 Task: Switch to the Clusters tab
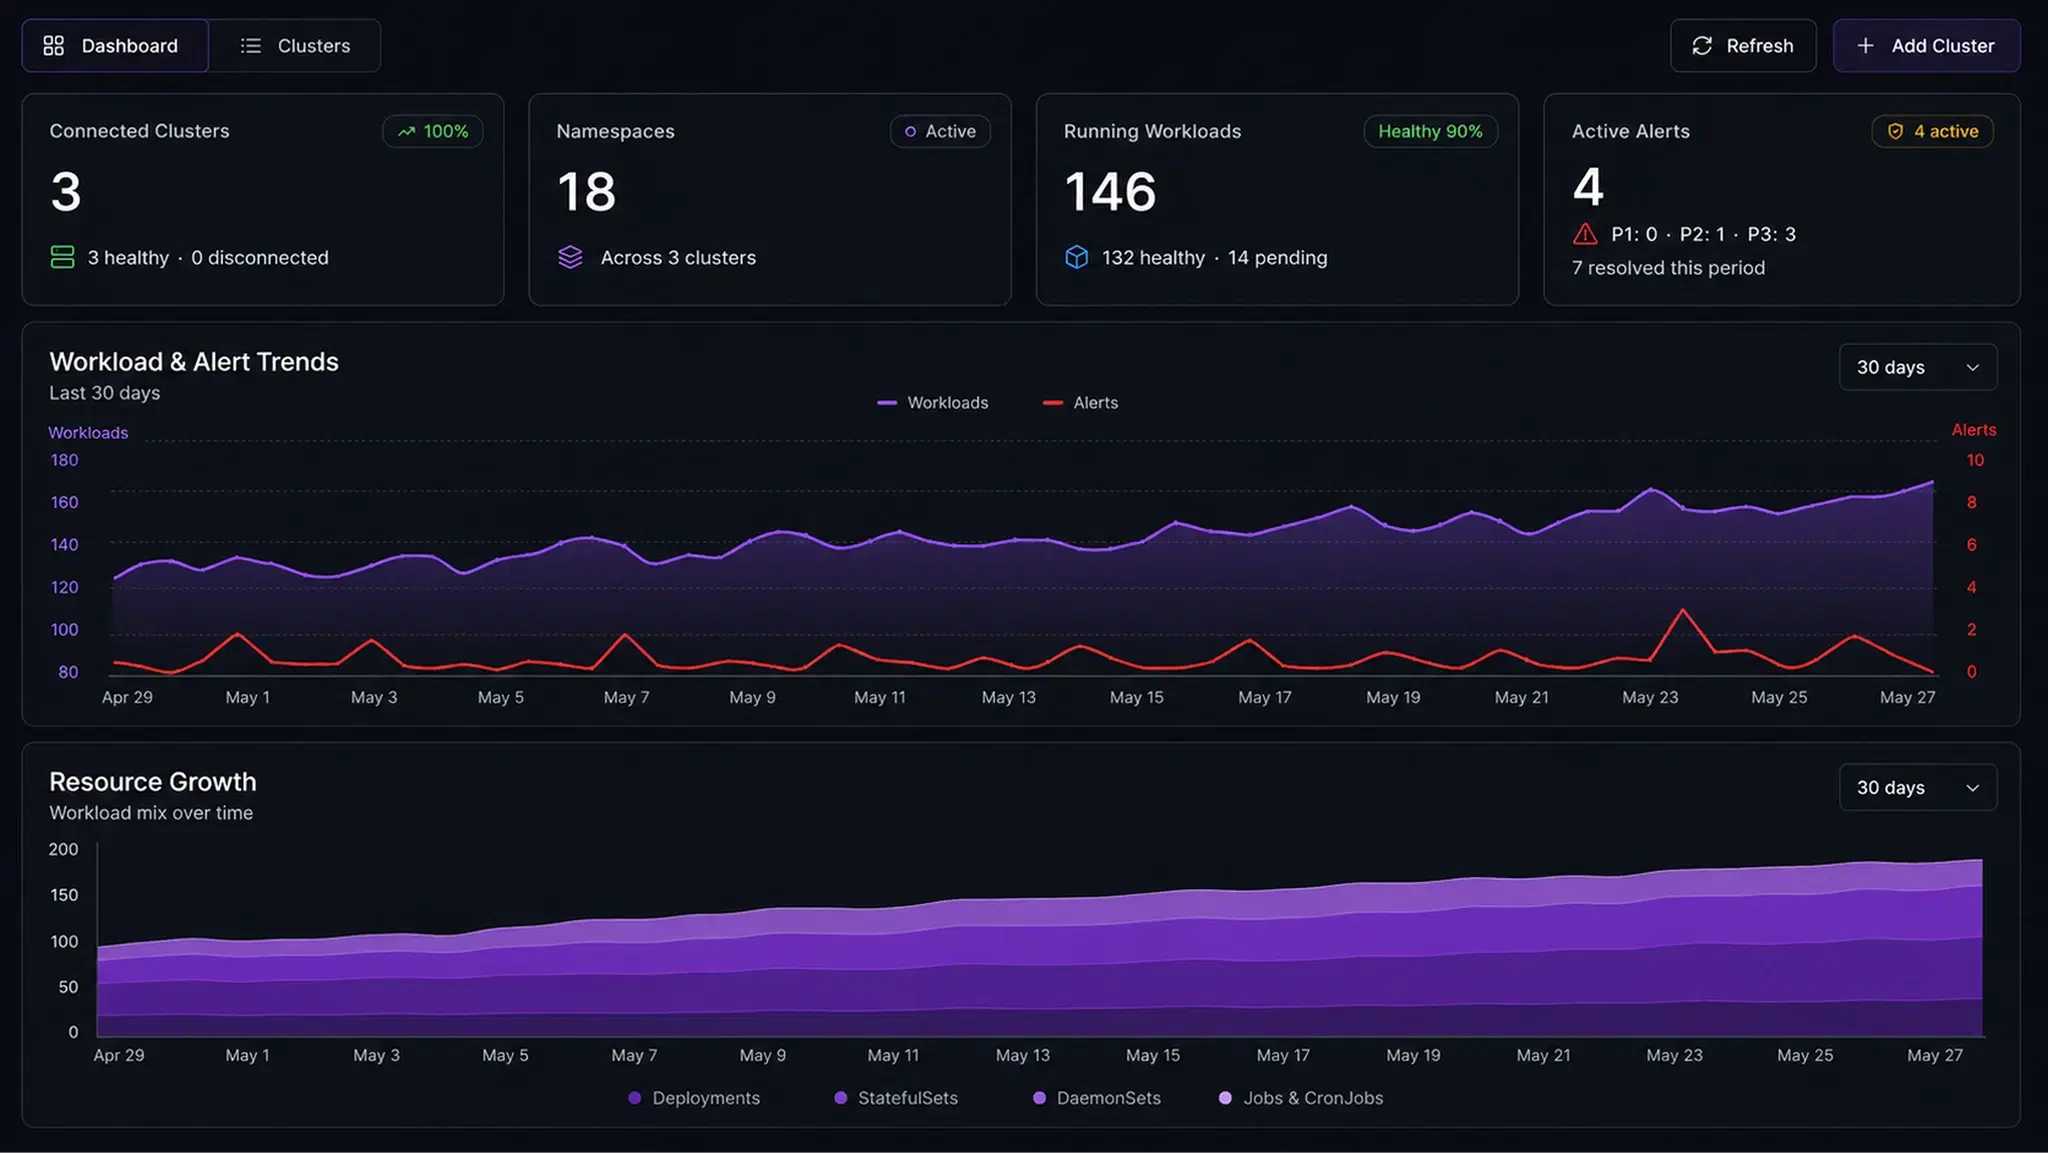pos(295,46)
